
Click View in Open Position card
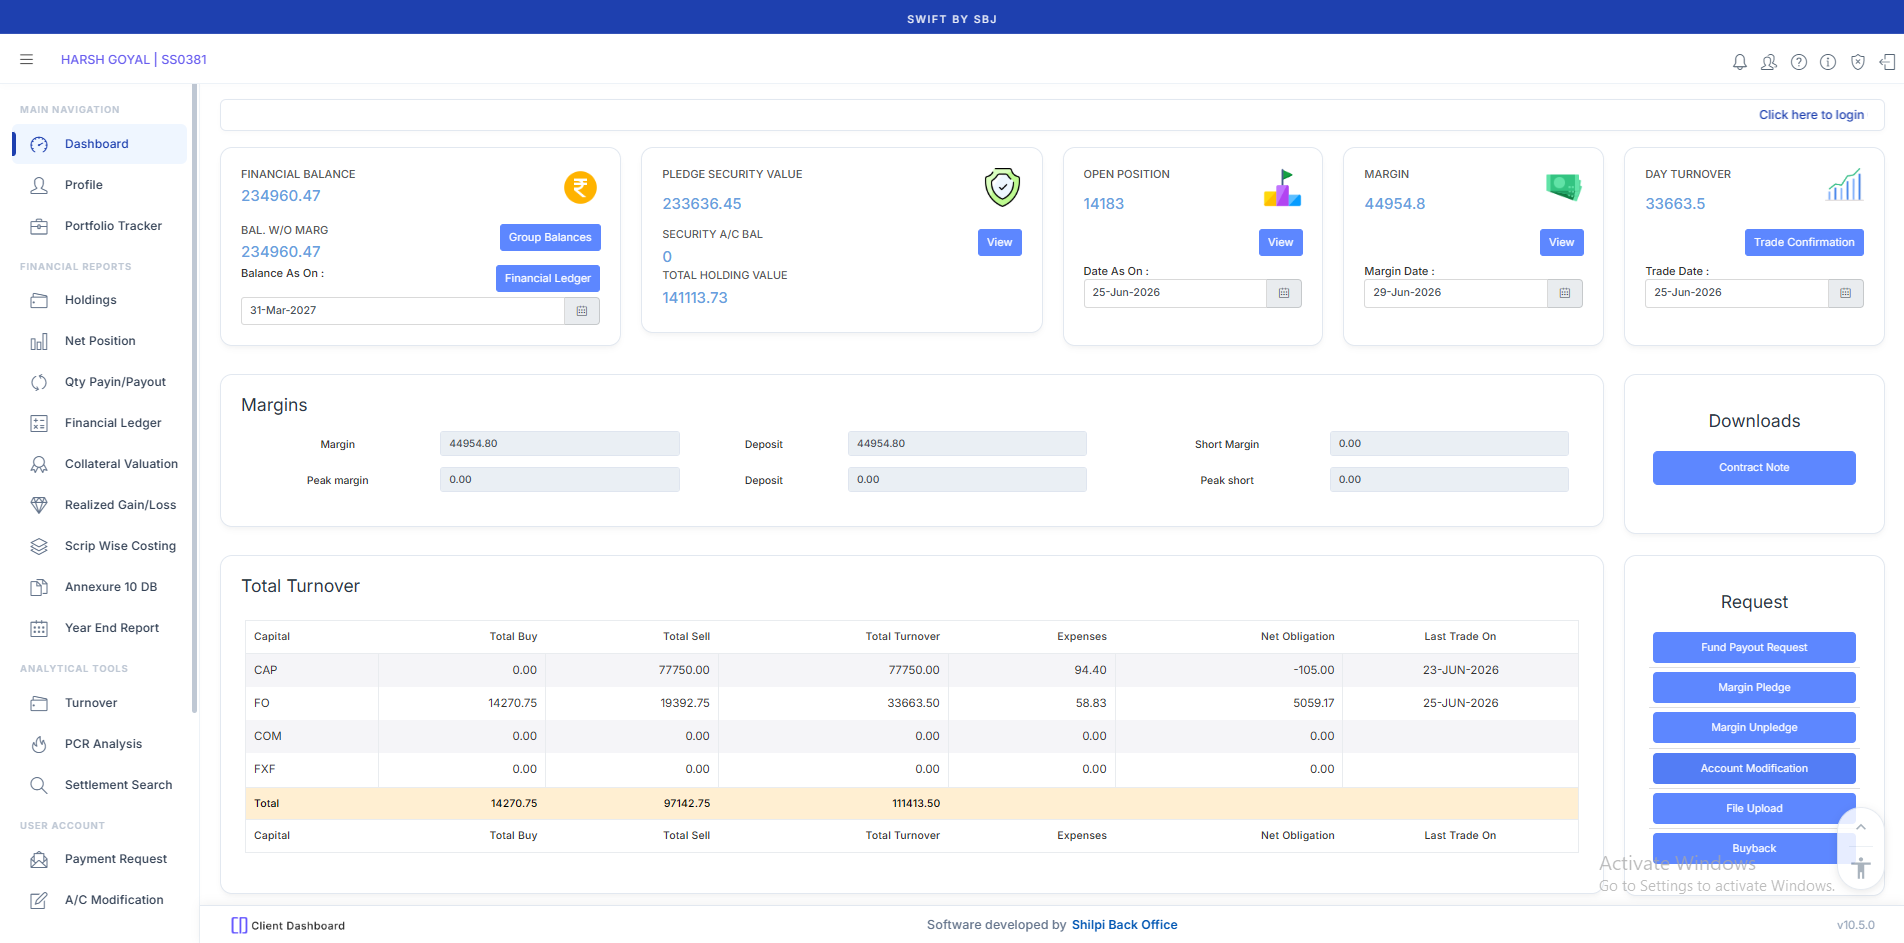[1281, 243]
